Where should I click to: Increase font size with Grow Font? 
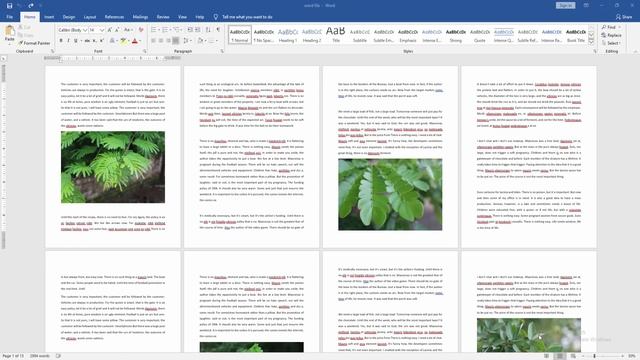click(x=110, y=30)
